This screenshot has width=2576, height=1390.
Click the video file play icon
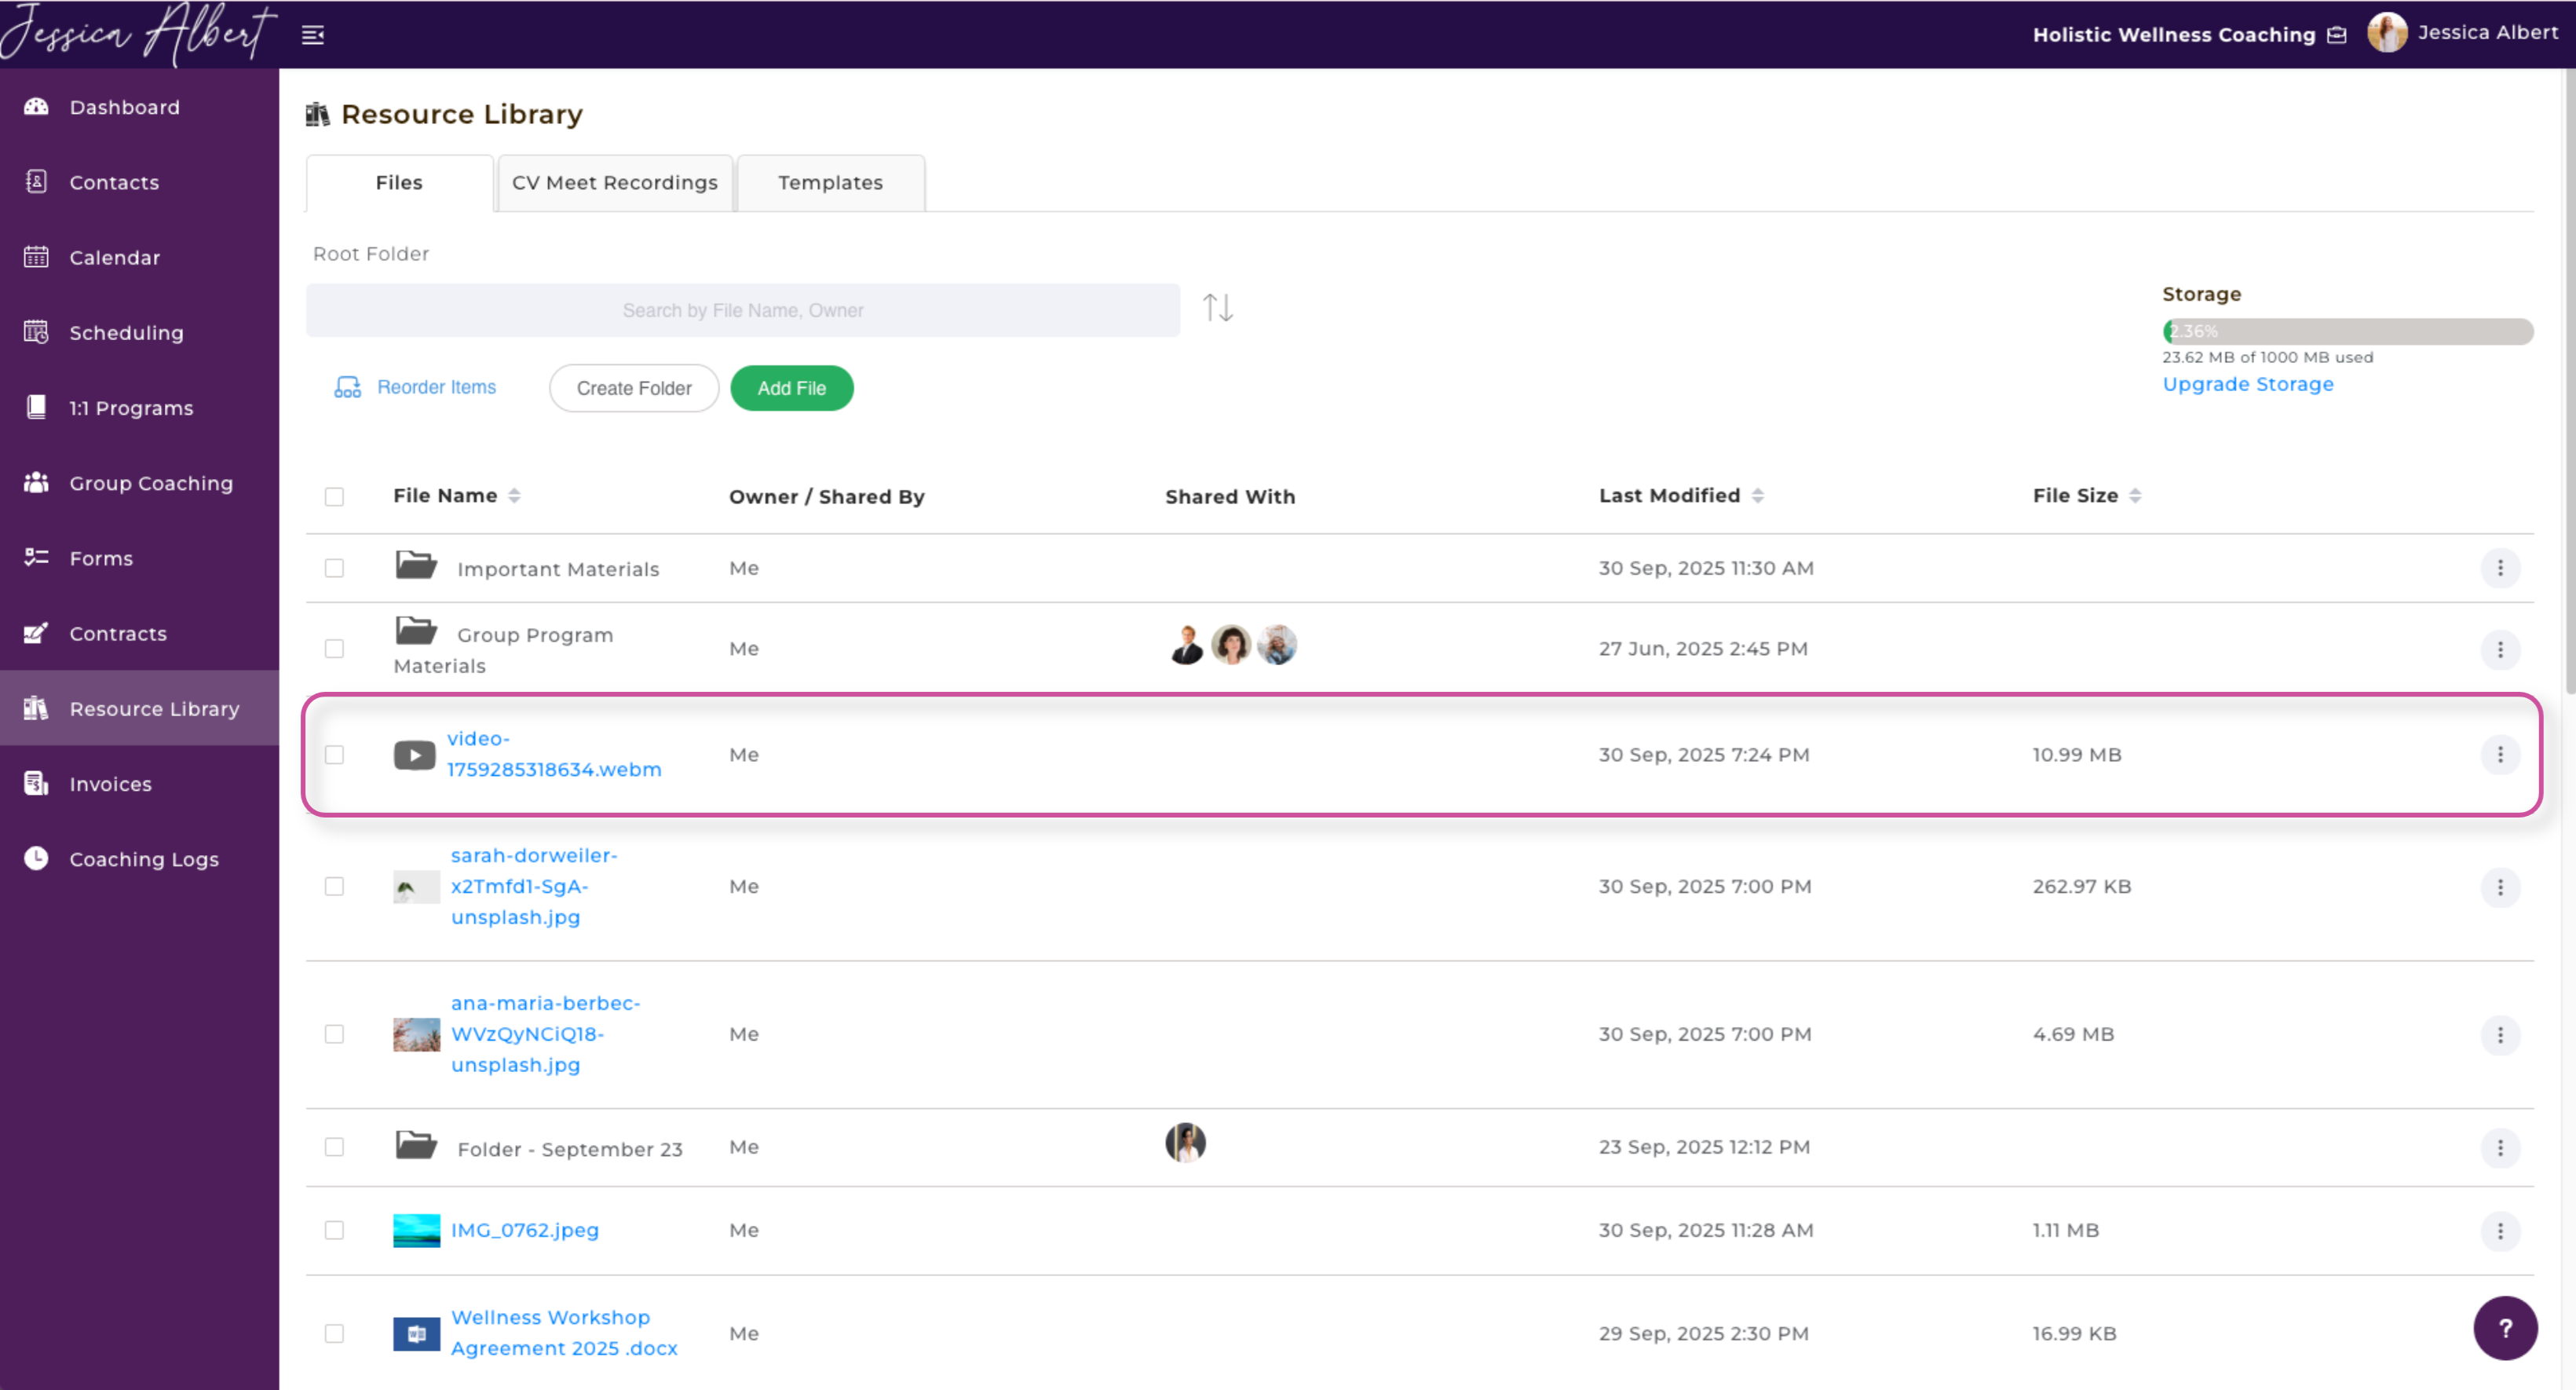(414, 755)
